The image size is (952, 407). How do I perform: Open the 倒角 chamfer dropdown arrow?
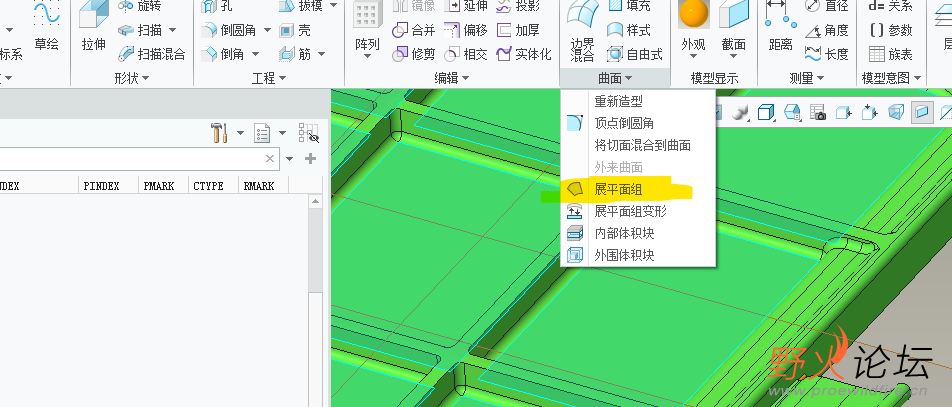click(254, 54)
